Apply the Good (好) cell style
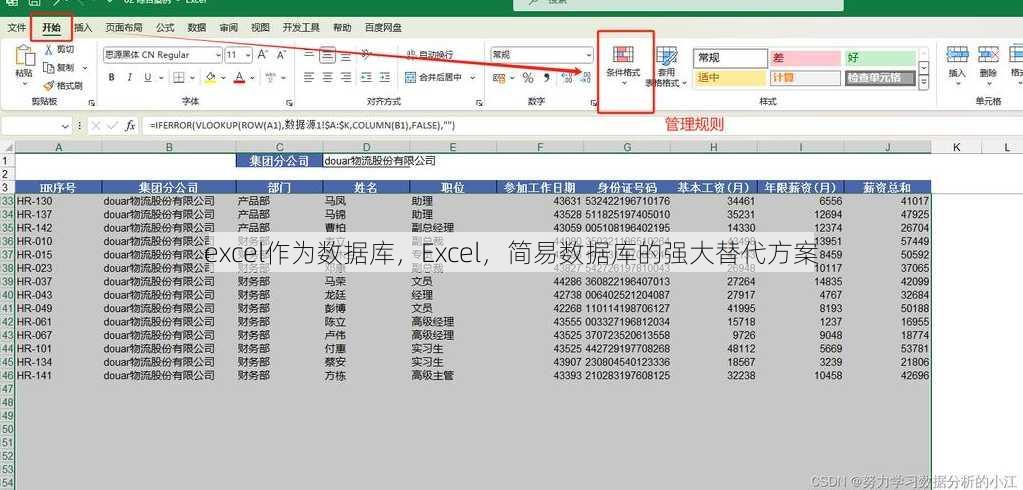The image size is (1023, 490). click(x=881, y=58)
